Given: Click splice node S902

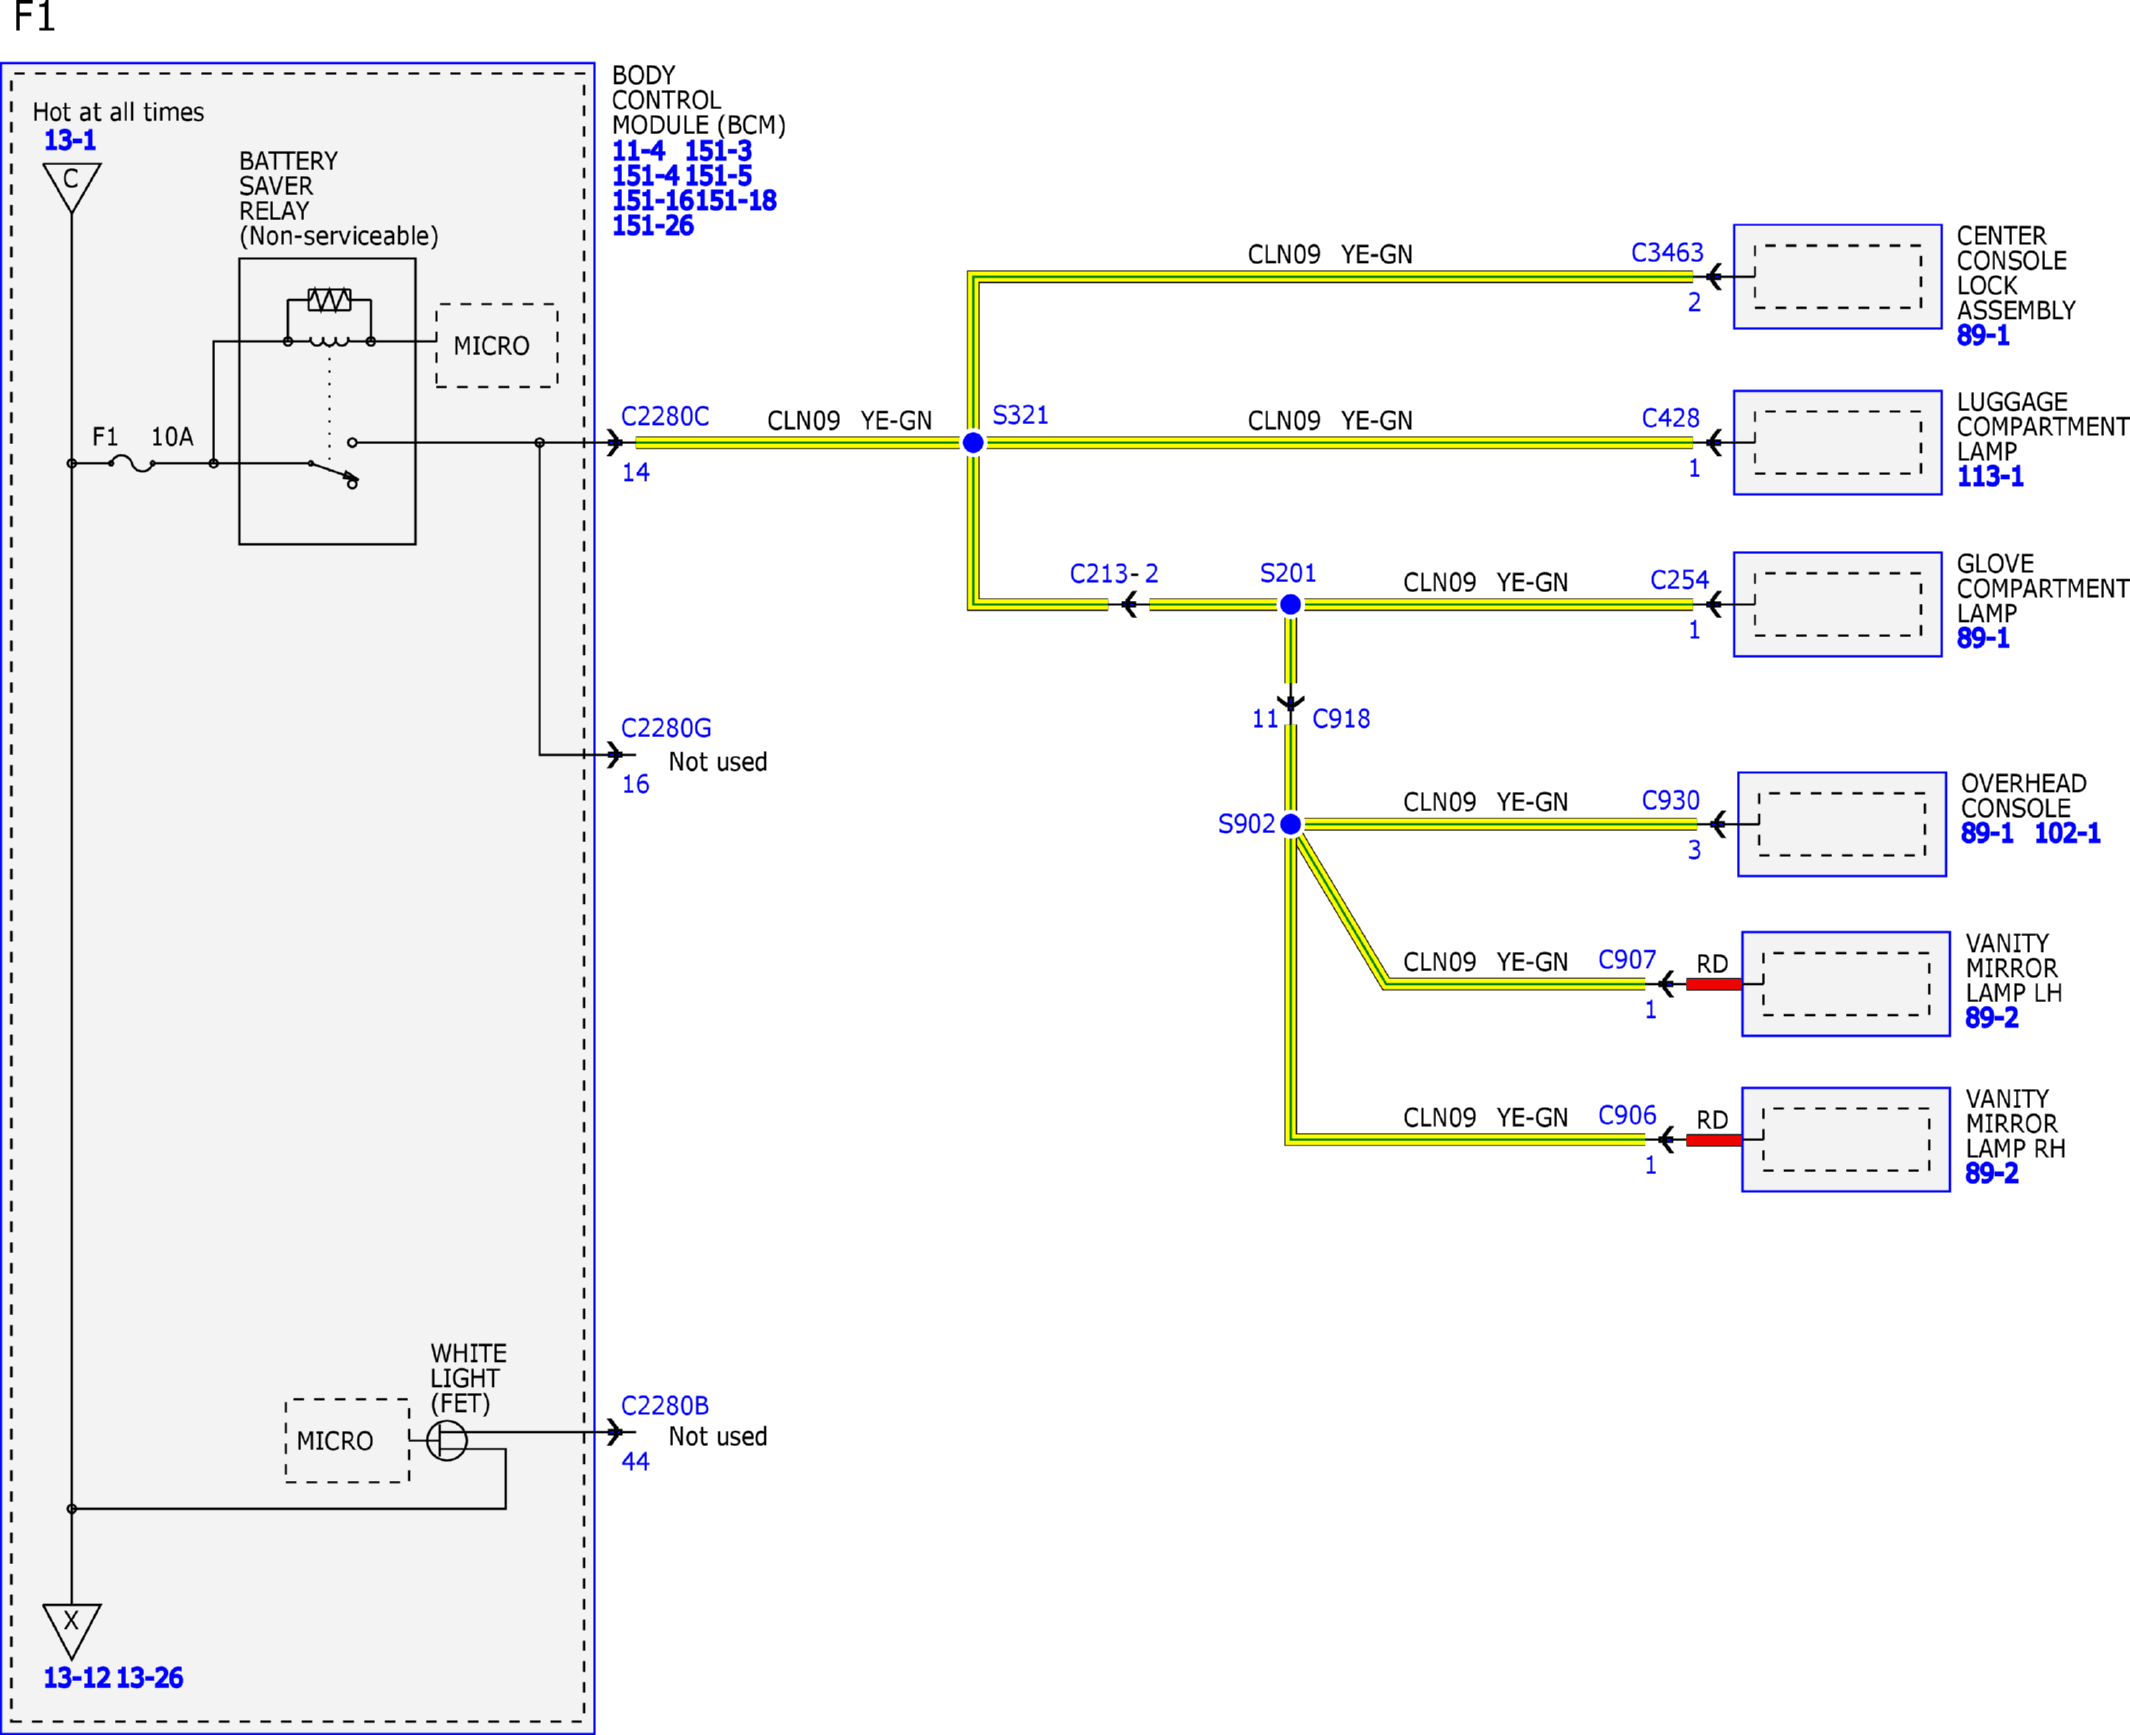Looking at the screenshot, I should pos(1290,824).
